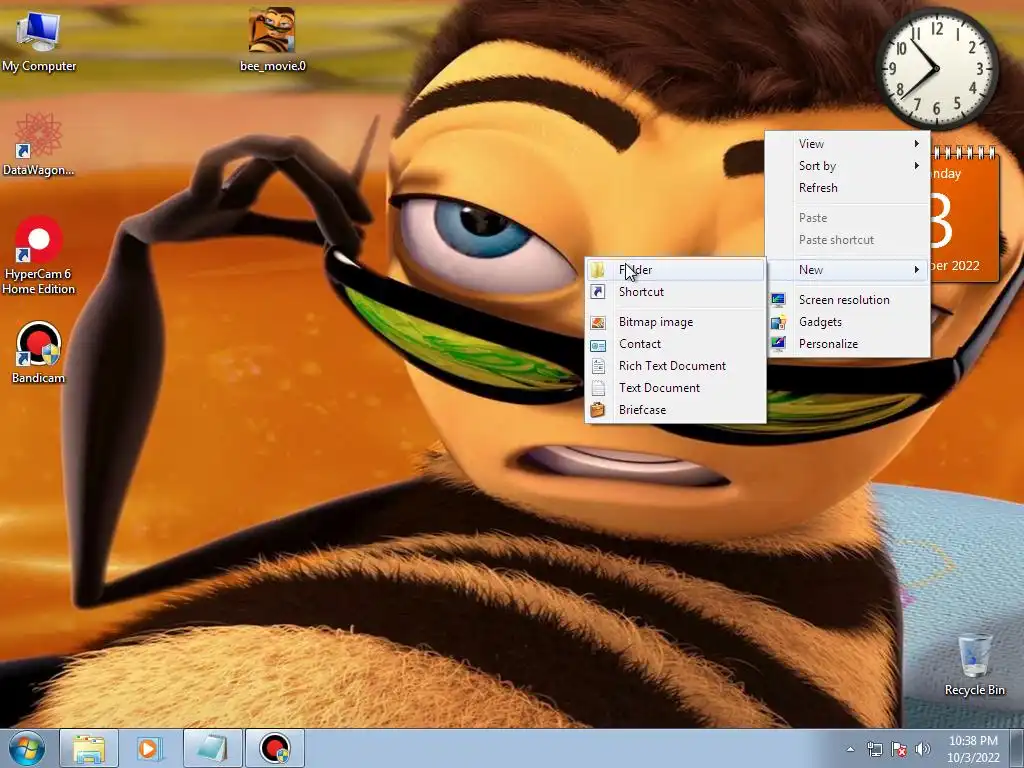Click the Bandicam taskbar icon
1024x768 pixels.
tap(275, 748)
